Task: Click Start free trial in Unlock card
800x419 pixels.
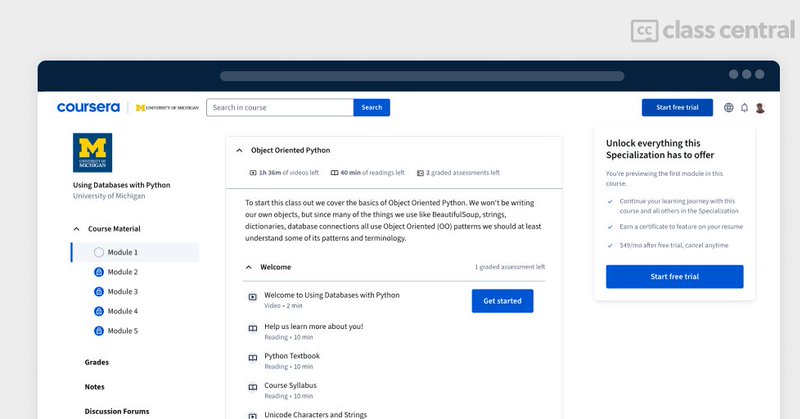Action: coord(674,277)
